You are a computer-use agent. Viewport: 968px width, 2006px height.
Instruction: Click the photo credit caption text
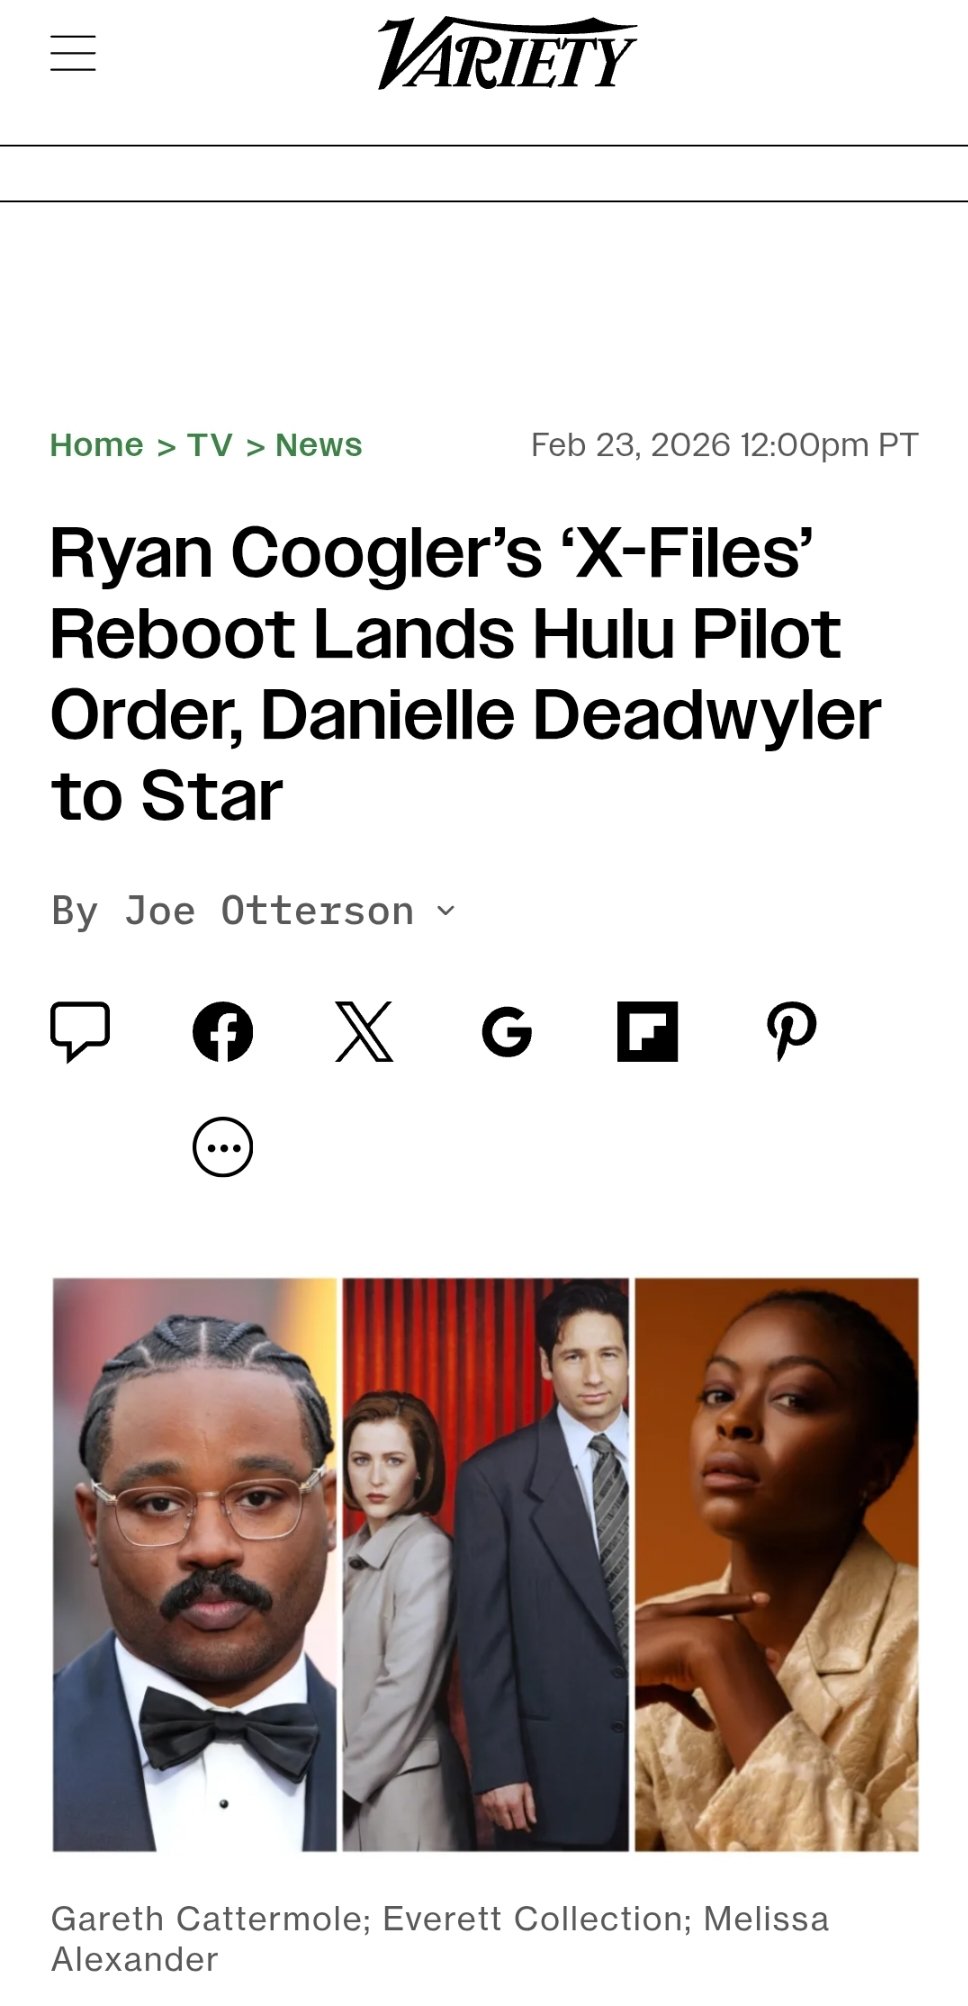(440, 1939)
